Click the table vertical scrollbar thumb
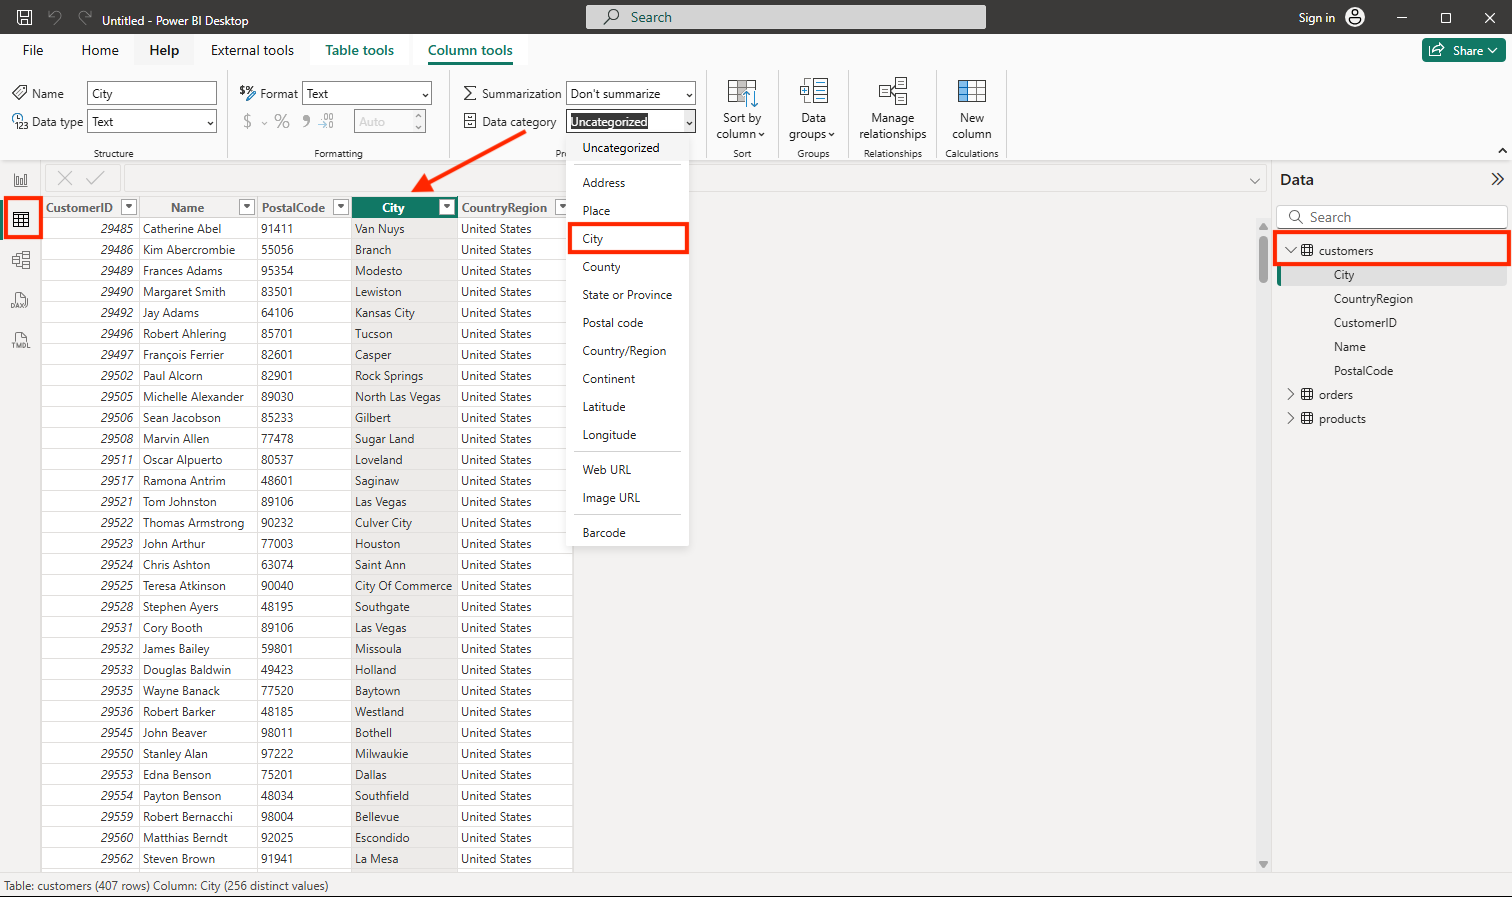The image size is (1512, 897). pyautogui.click(x=1263, y=259)
